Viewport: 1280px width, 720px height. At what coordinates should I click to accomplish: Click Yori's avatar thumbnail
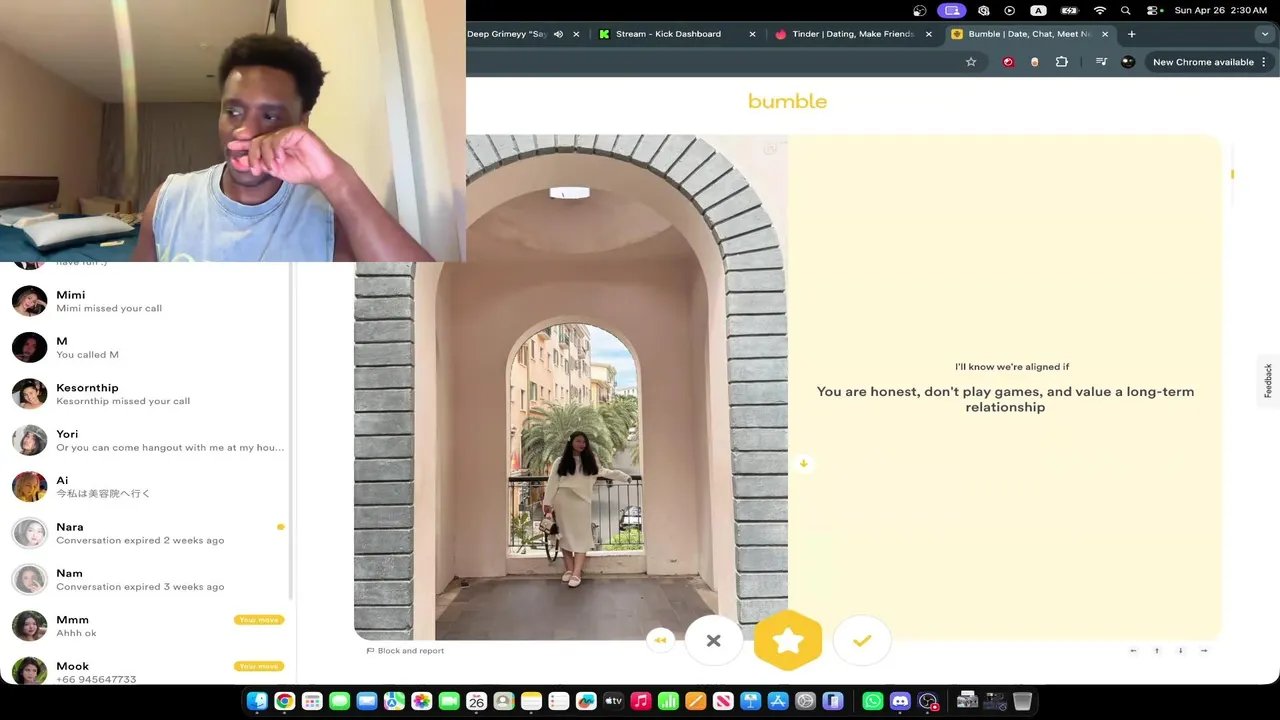click(29, 440)
